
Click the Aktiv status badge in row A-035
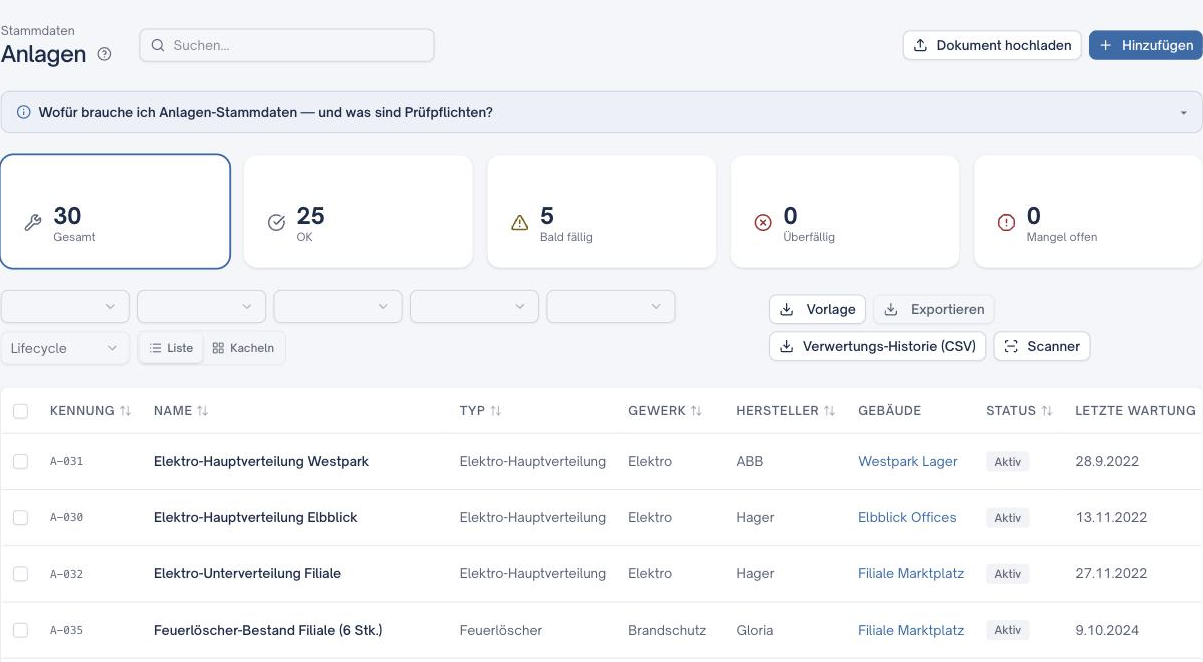click(1007, 630)
